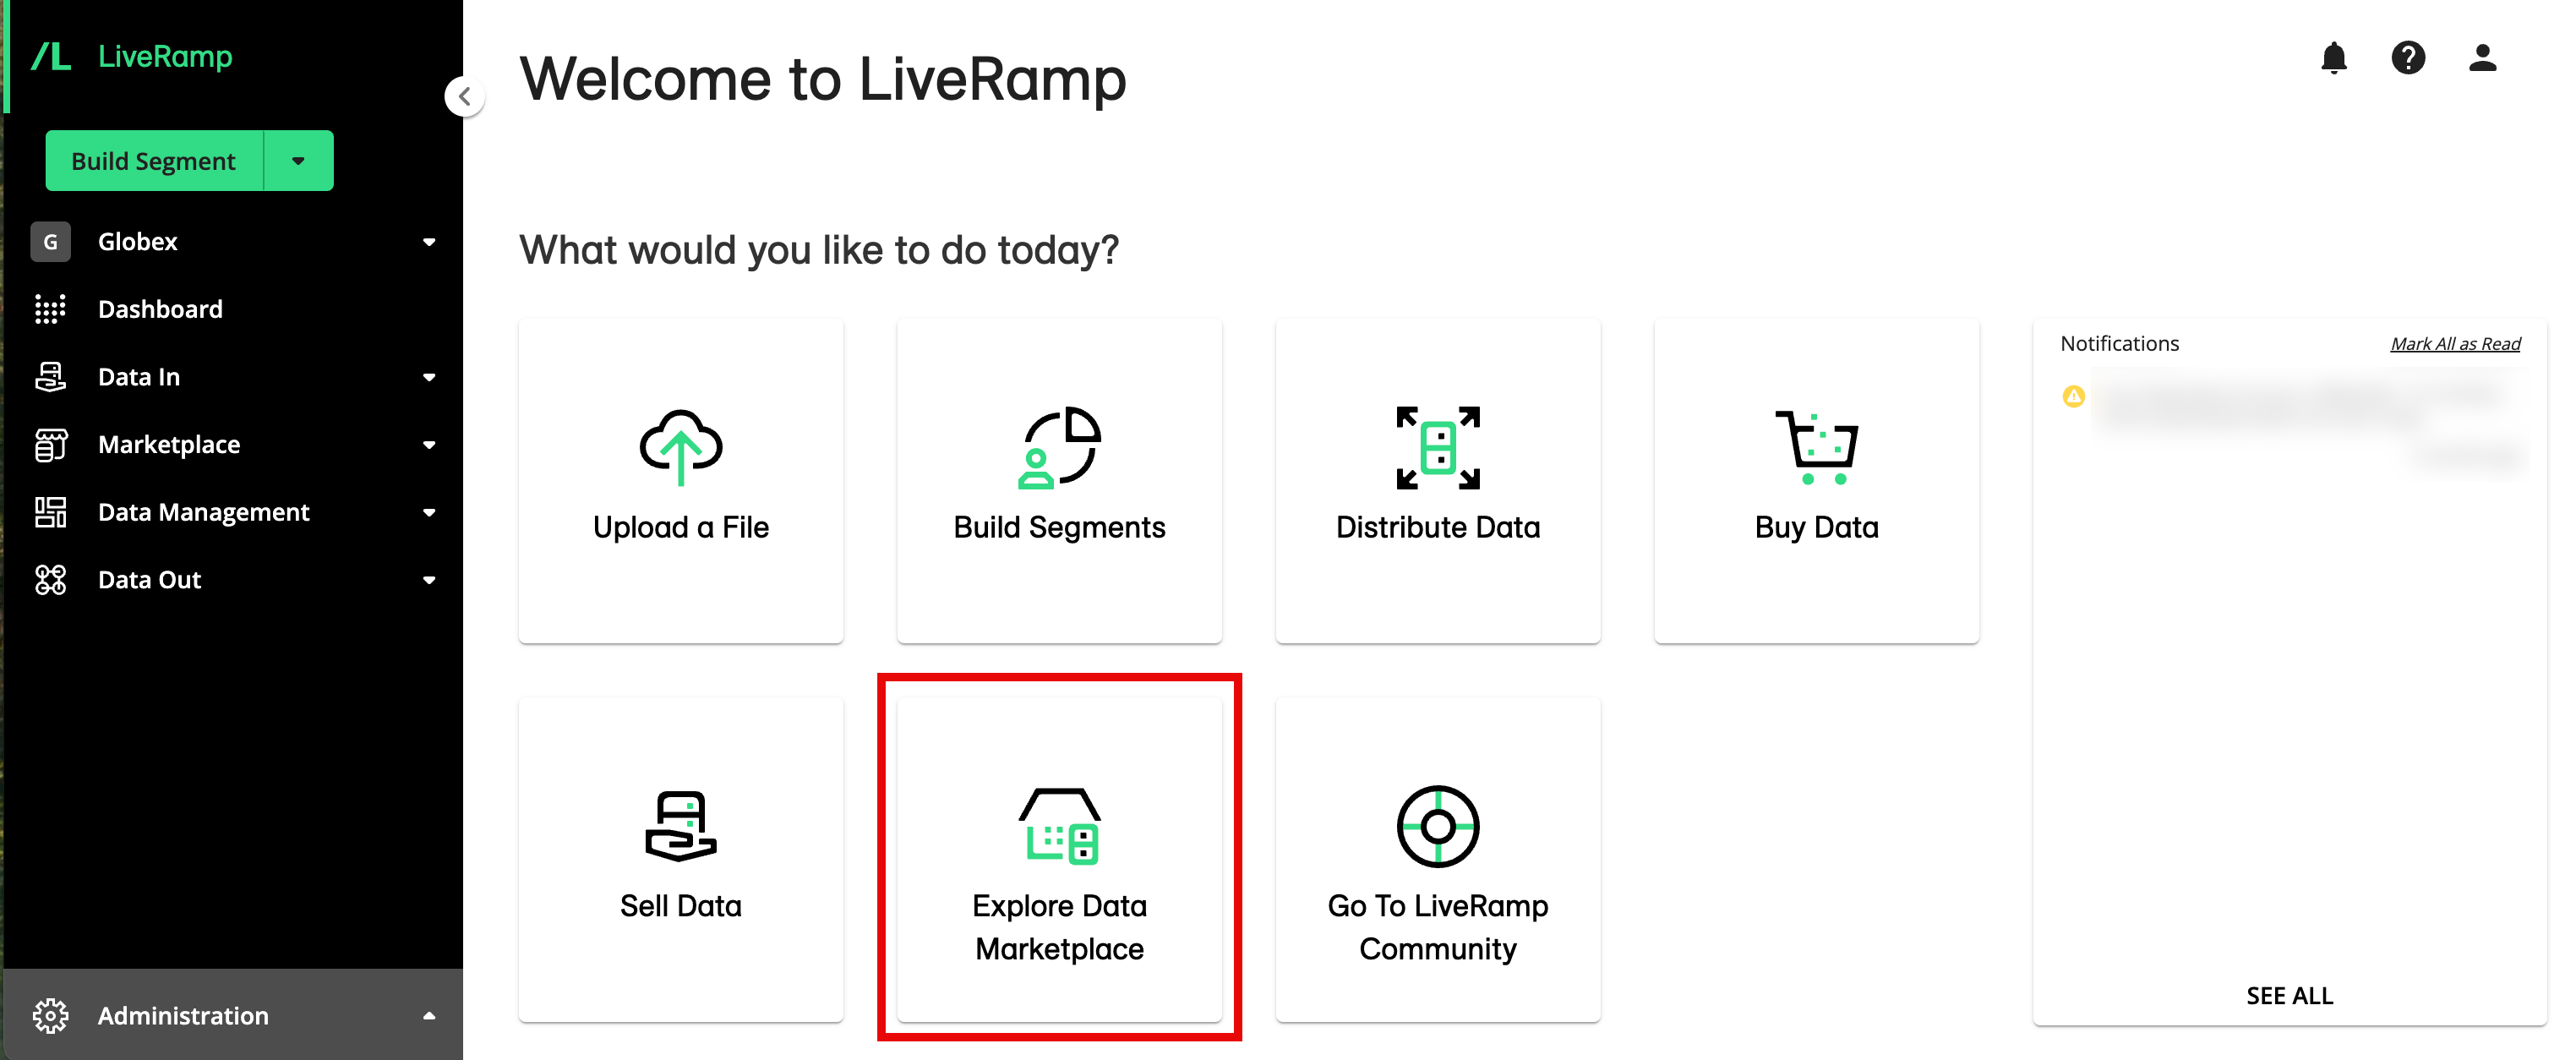
Task: Expand the Globex account dropdown arrow
Action: coord(429,242)
